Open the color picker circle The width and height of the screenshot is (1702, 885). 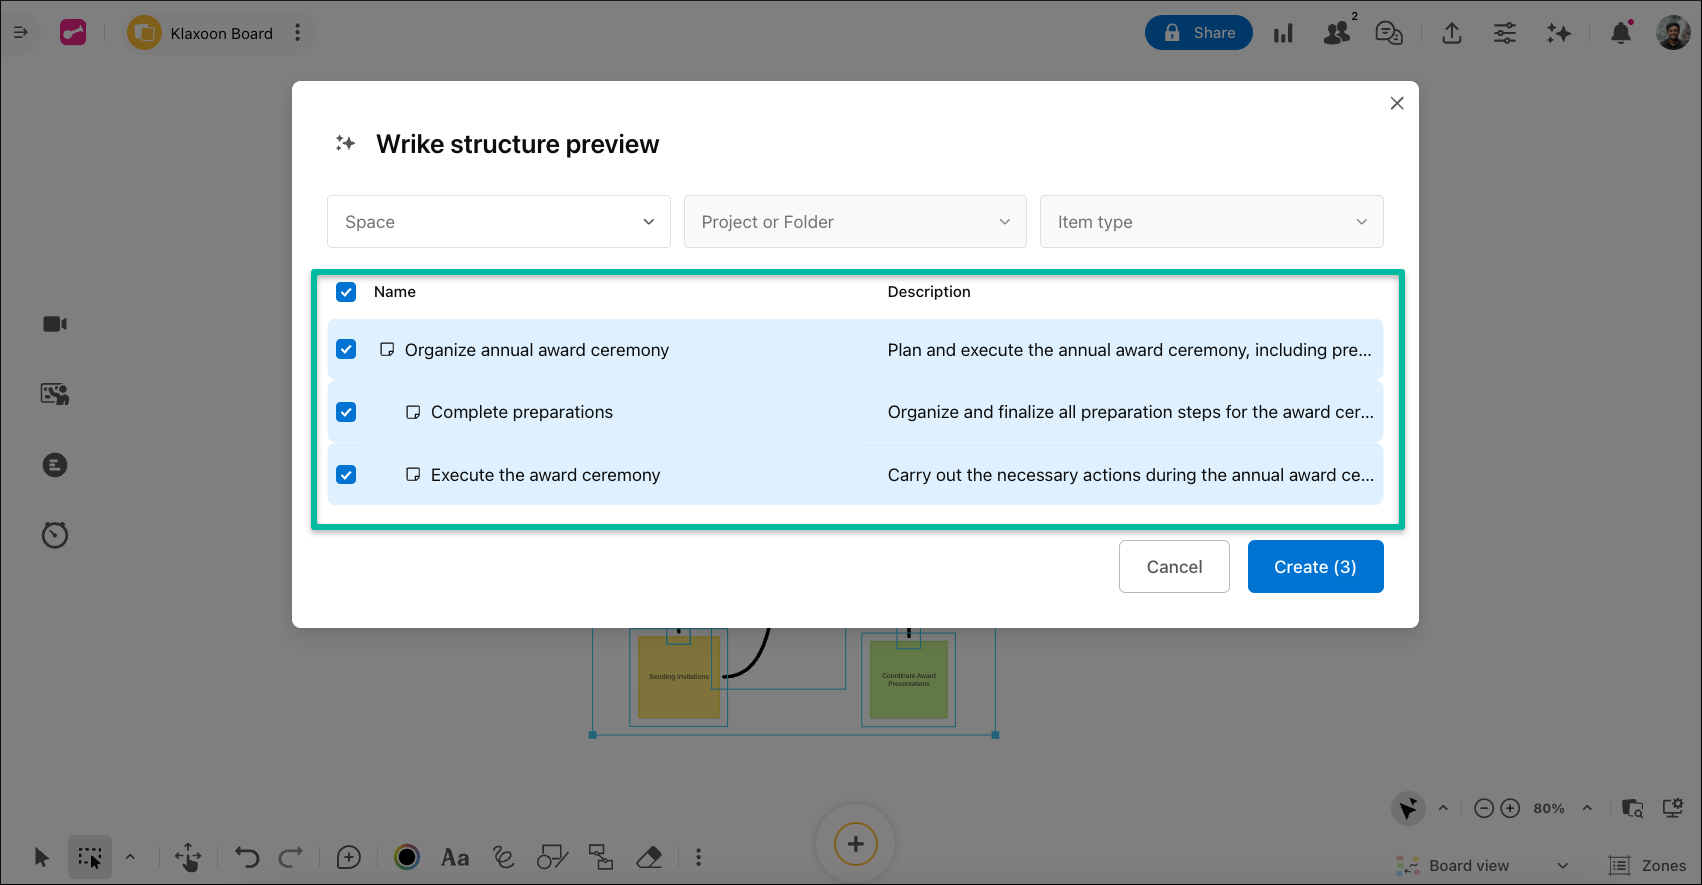pos(406,857)
